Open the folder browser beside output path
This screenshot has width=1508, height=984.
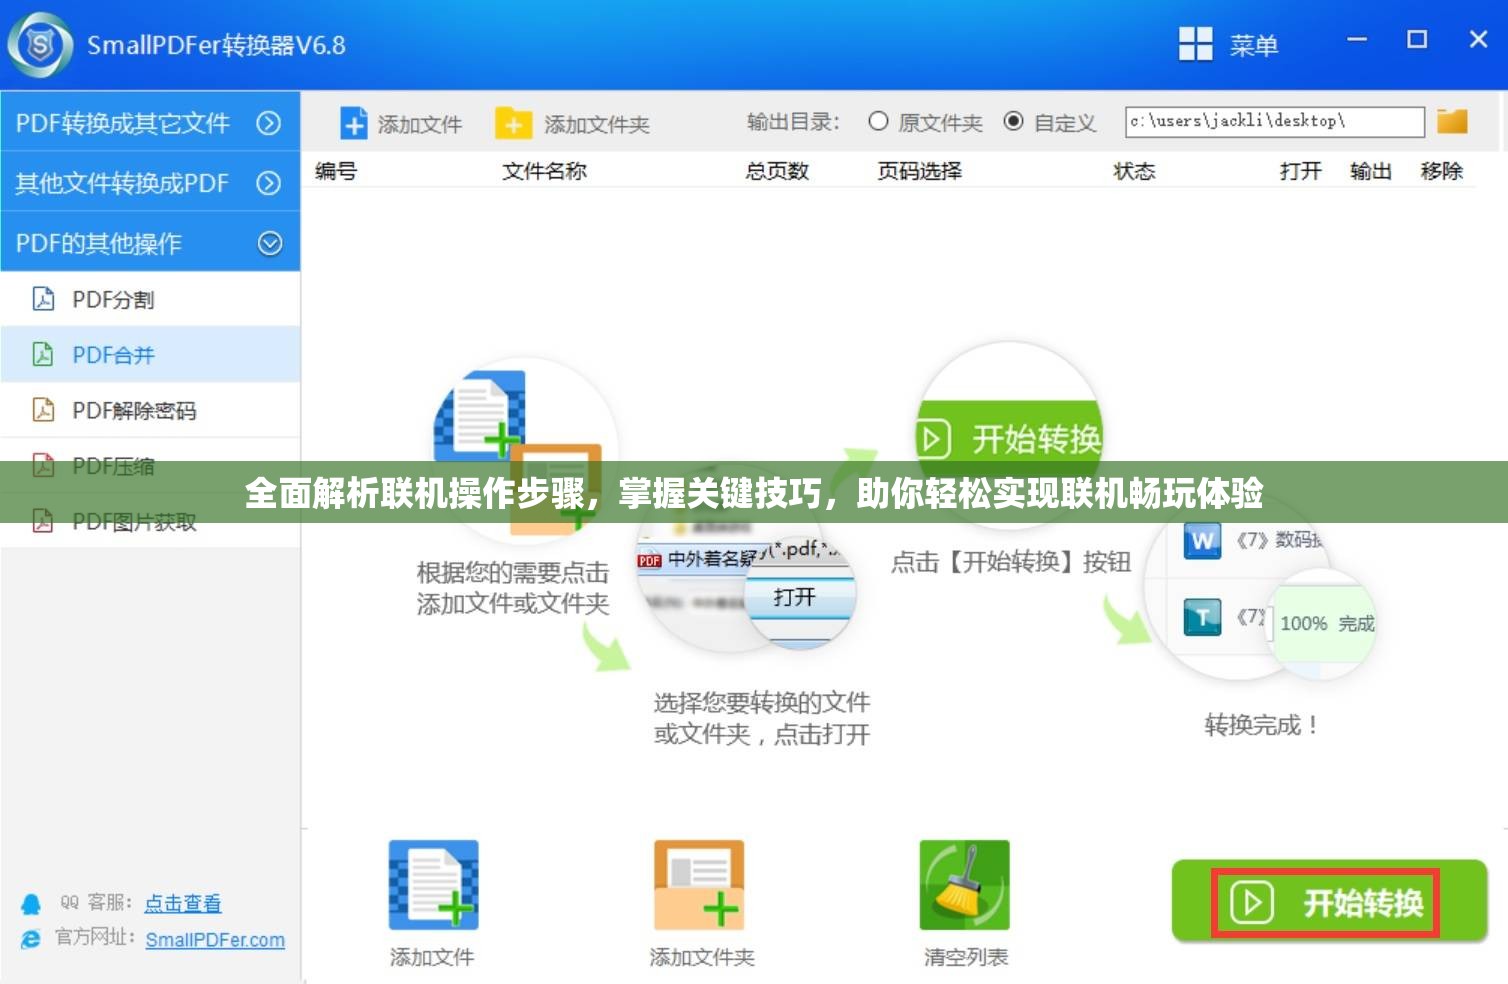(1451, 121)
